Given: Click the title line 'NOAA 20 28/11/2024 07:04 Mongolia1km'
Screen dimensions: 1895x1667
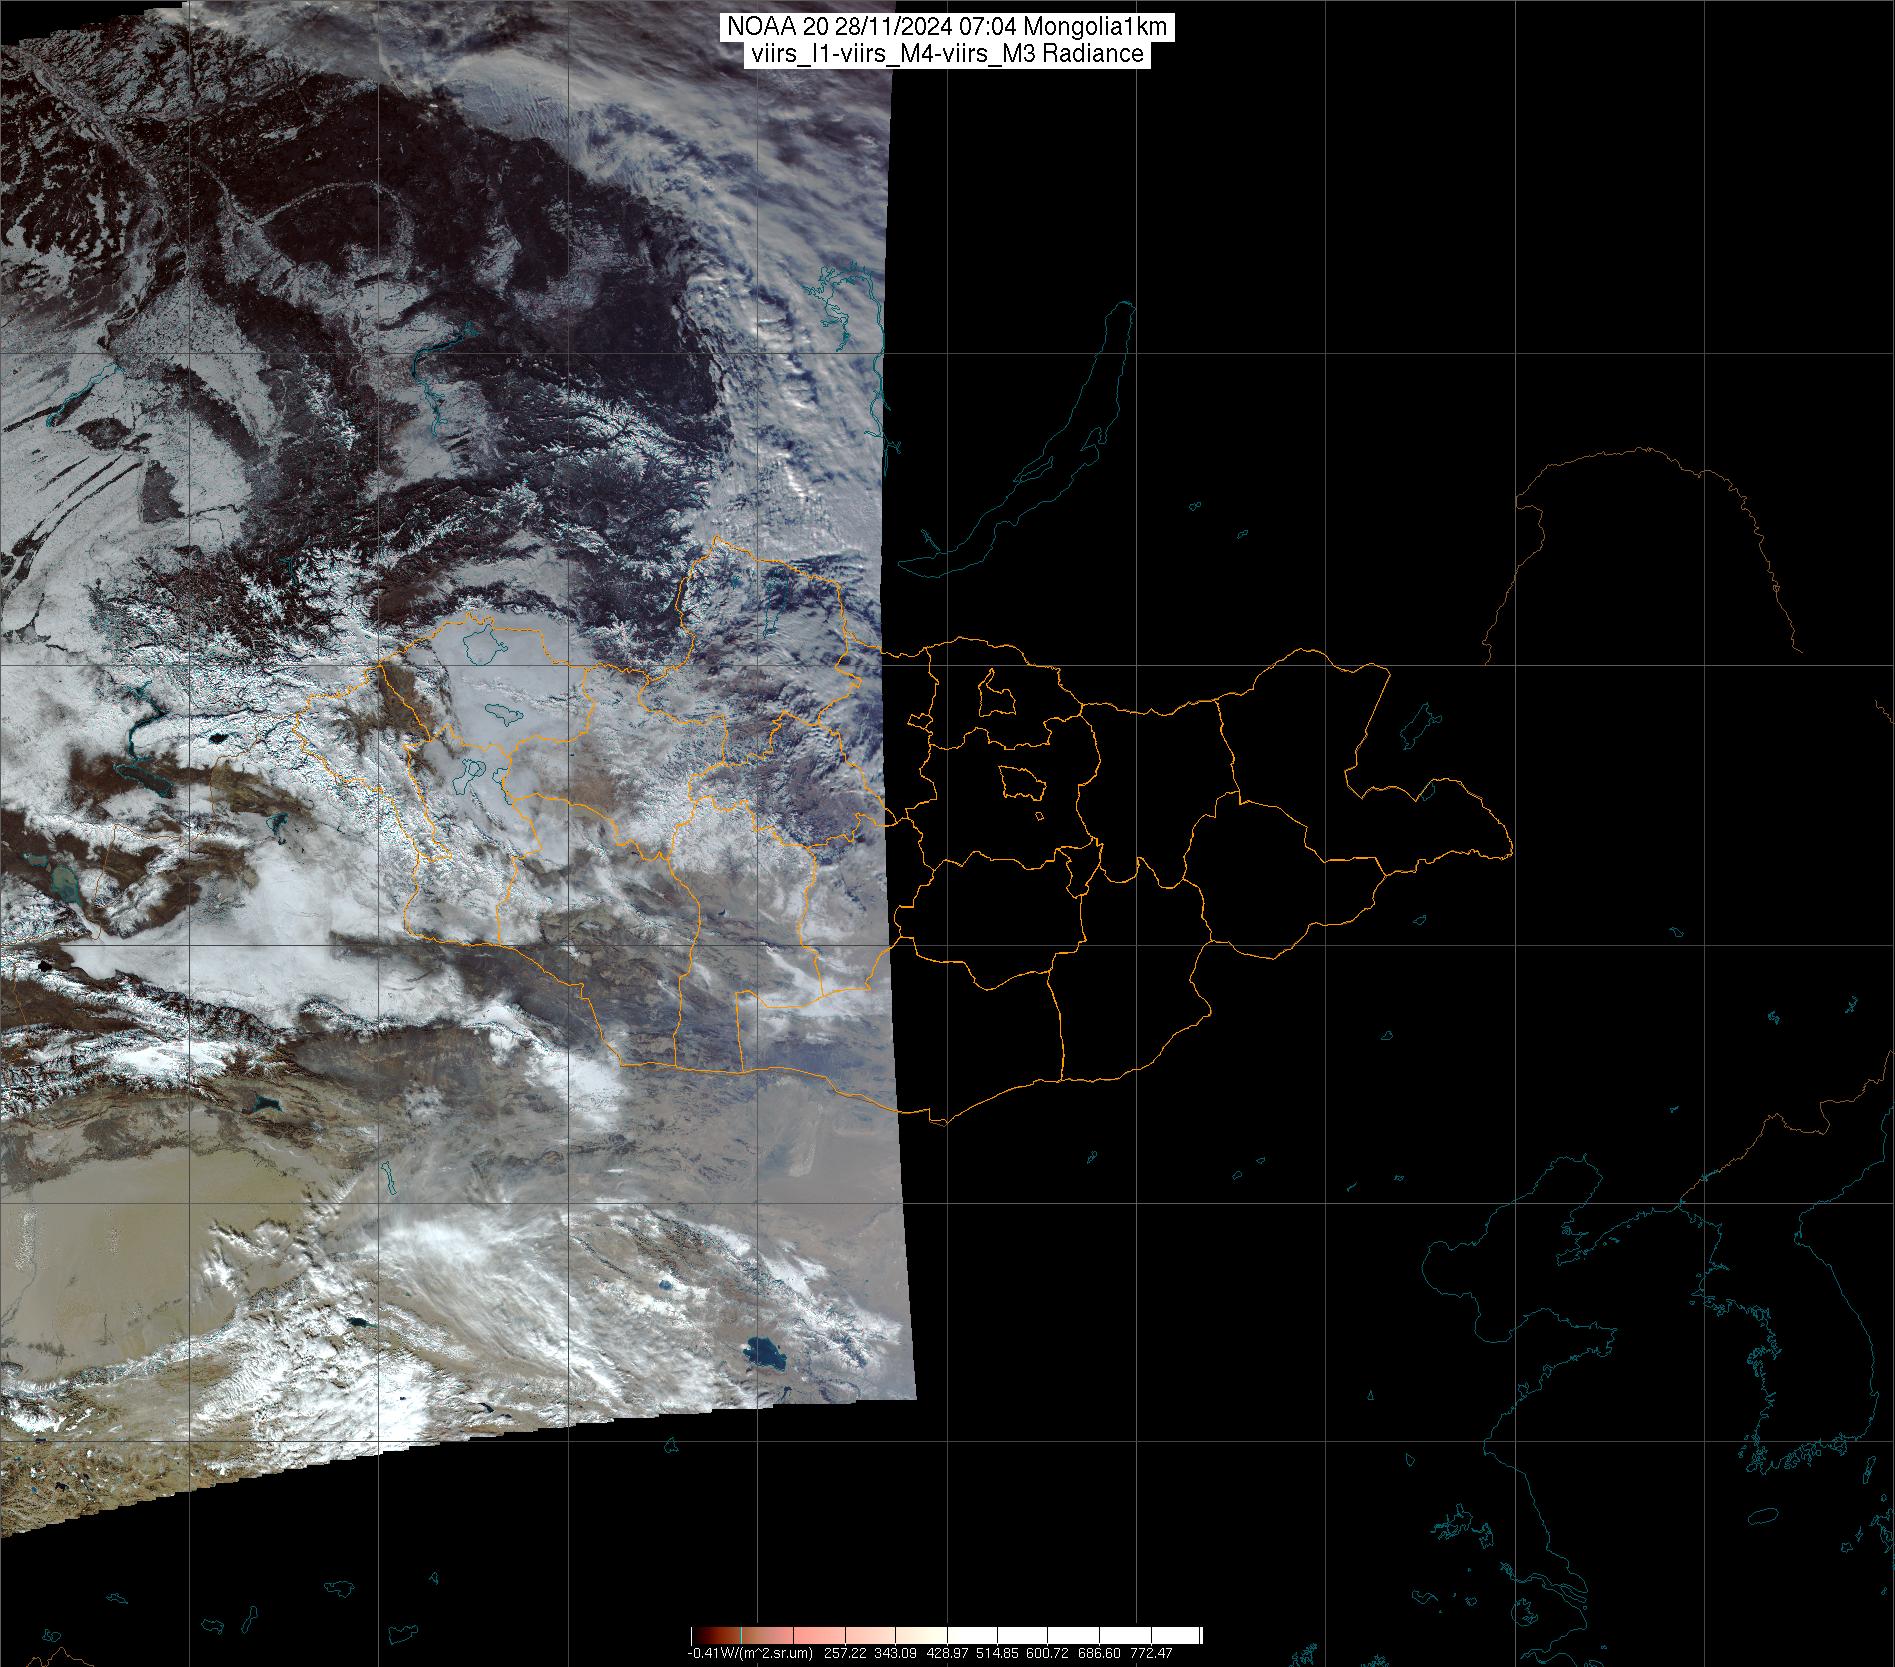Looking at the screenshot, I should pyautogui.click(x=945, y=29).
